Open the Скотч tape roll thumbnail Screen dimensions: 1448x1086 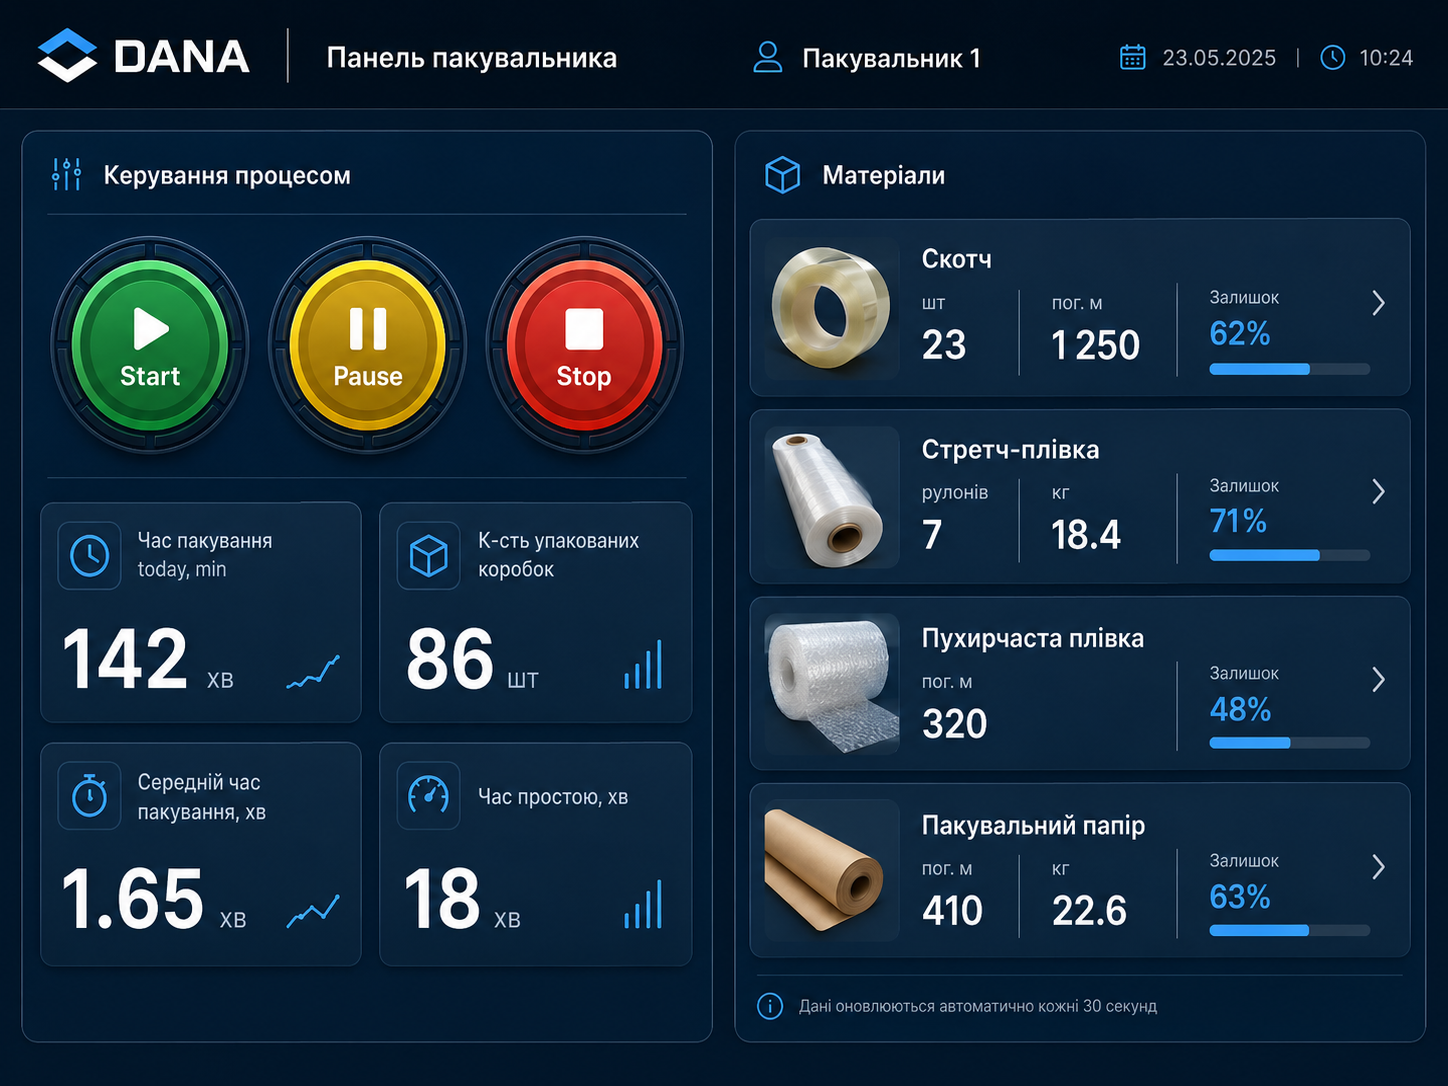click(x=831, y=308)
